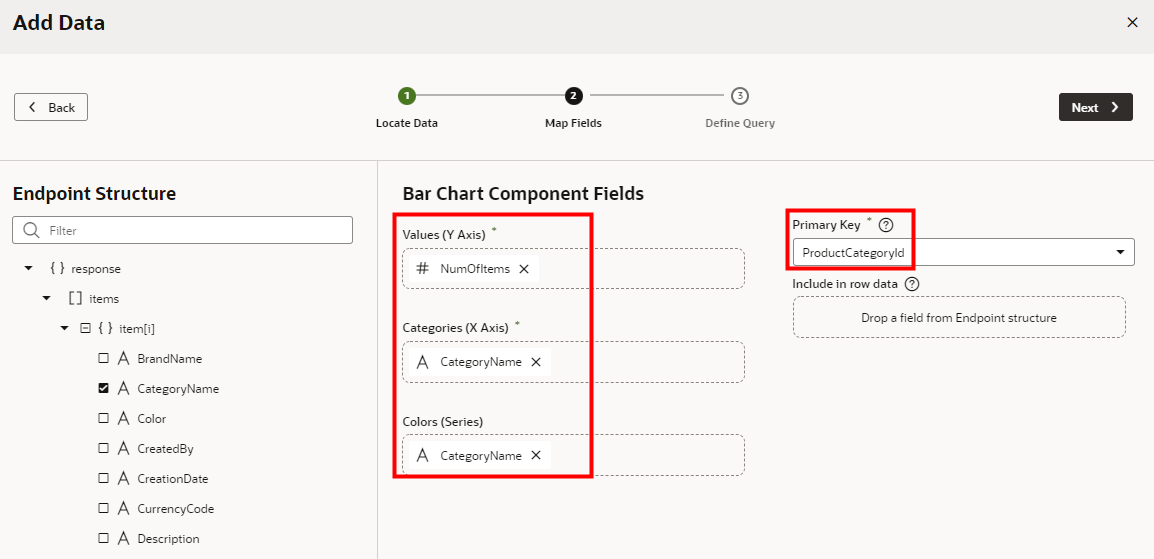Select the Description tree label

169,538
